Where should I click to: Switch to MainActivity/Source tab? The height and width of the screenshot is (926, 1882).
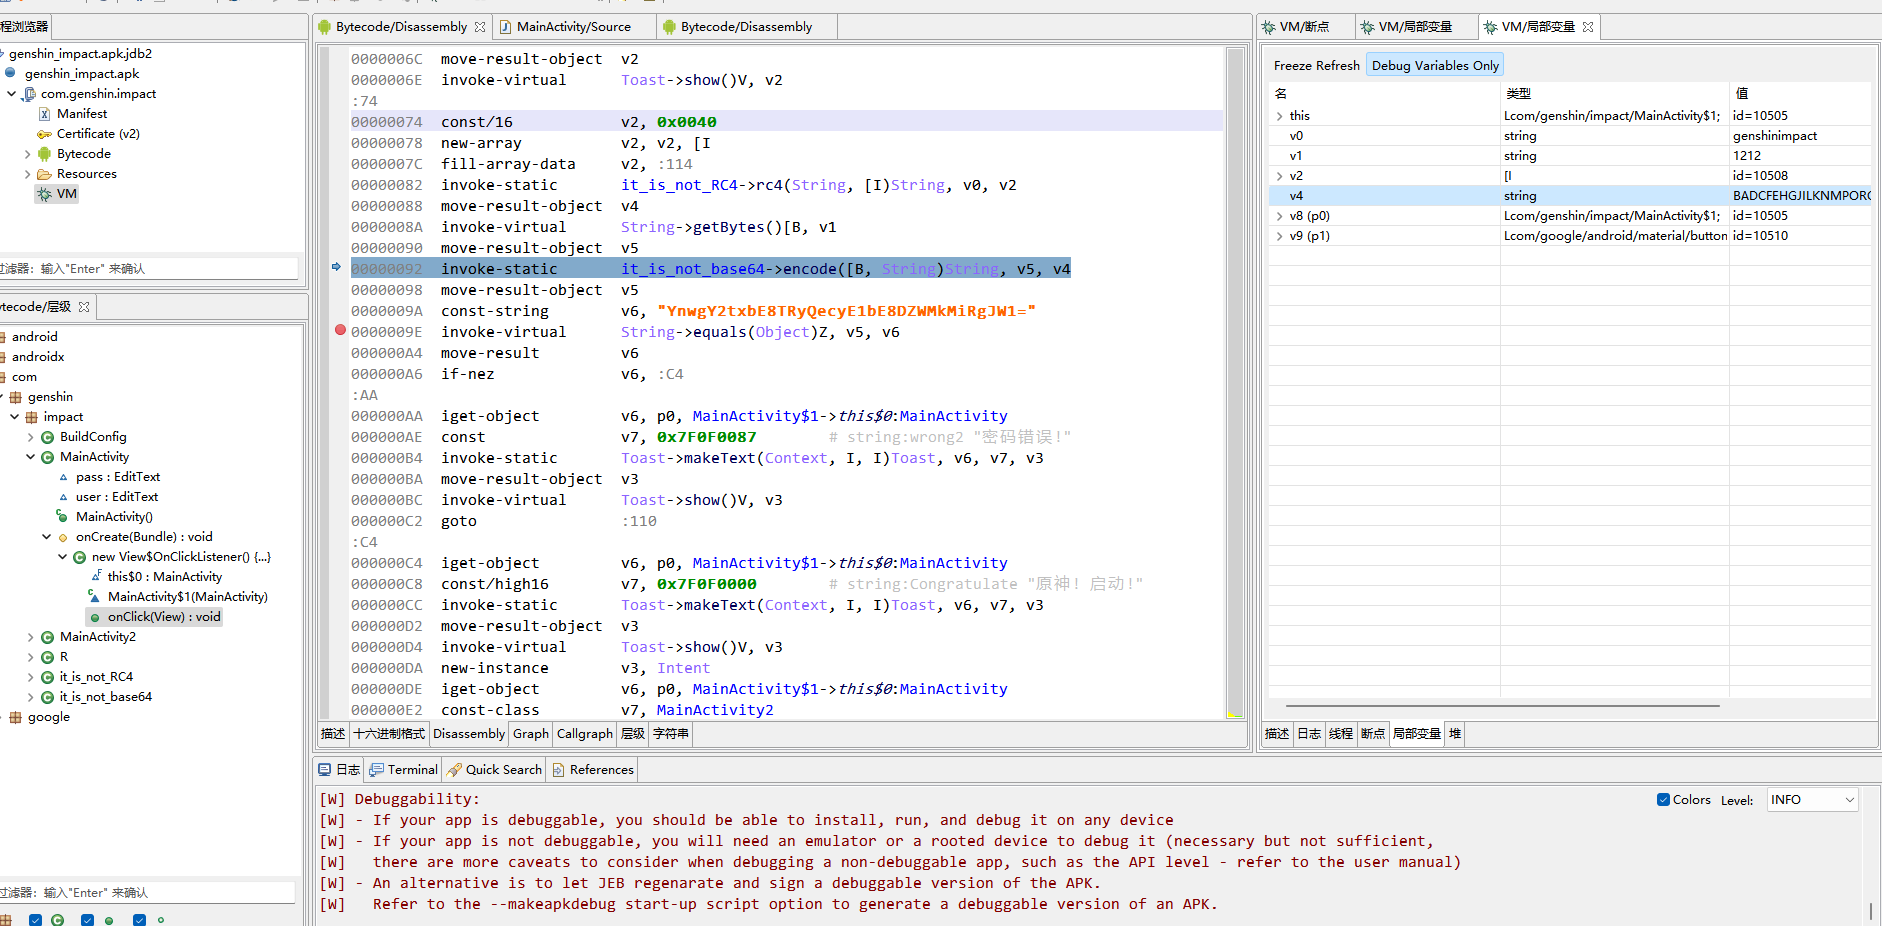[x=574, y=27]
